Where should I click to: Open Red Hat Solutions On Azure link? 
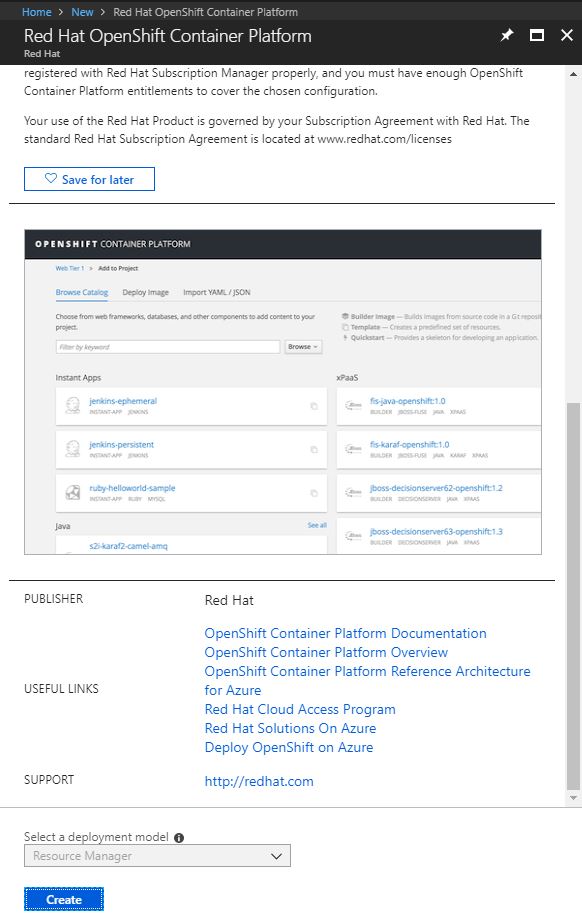point(290,728)
